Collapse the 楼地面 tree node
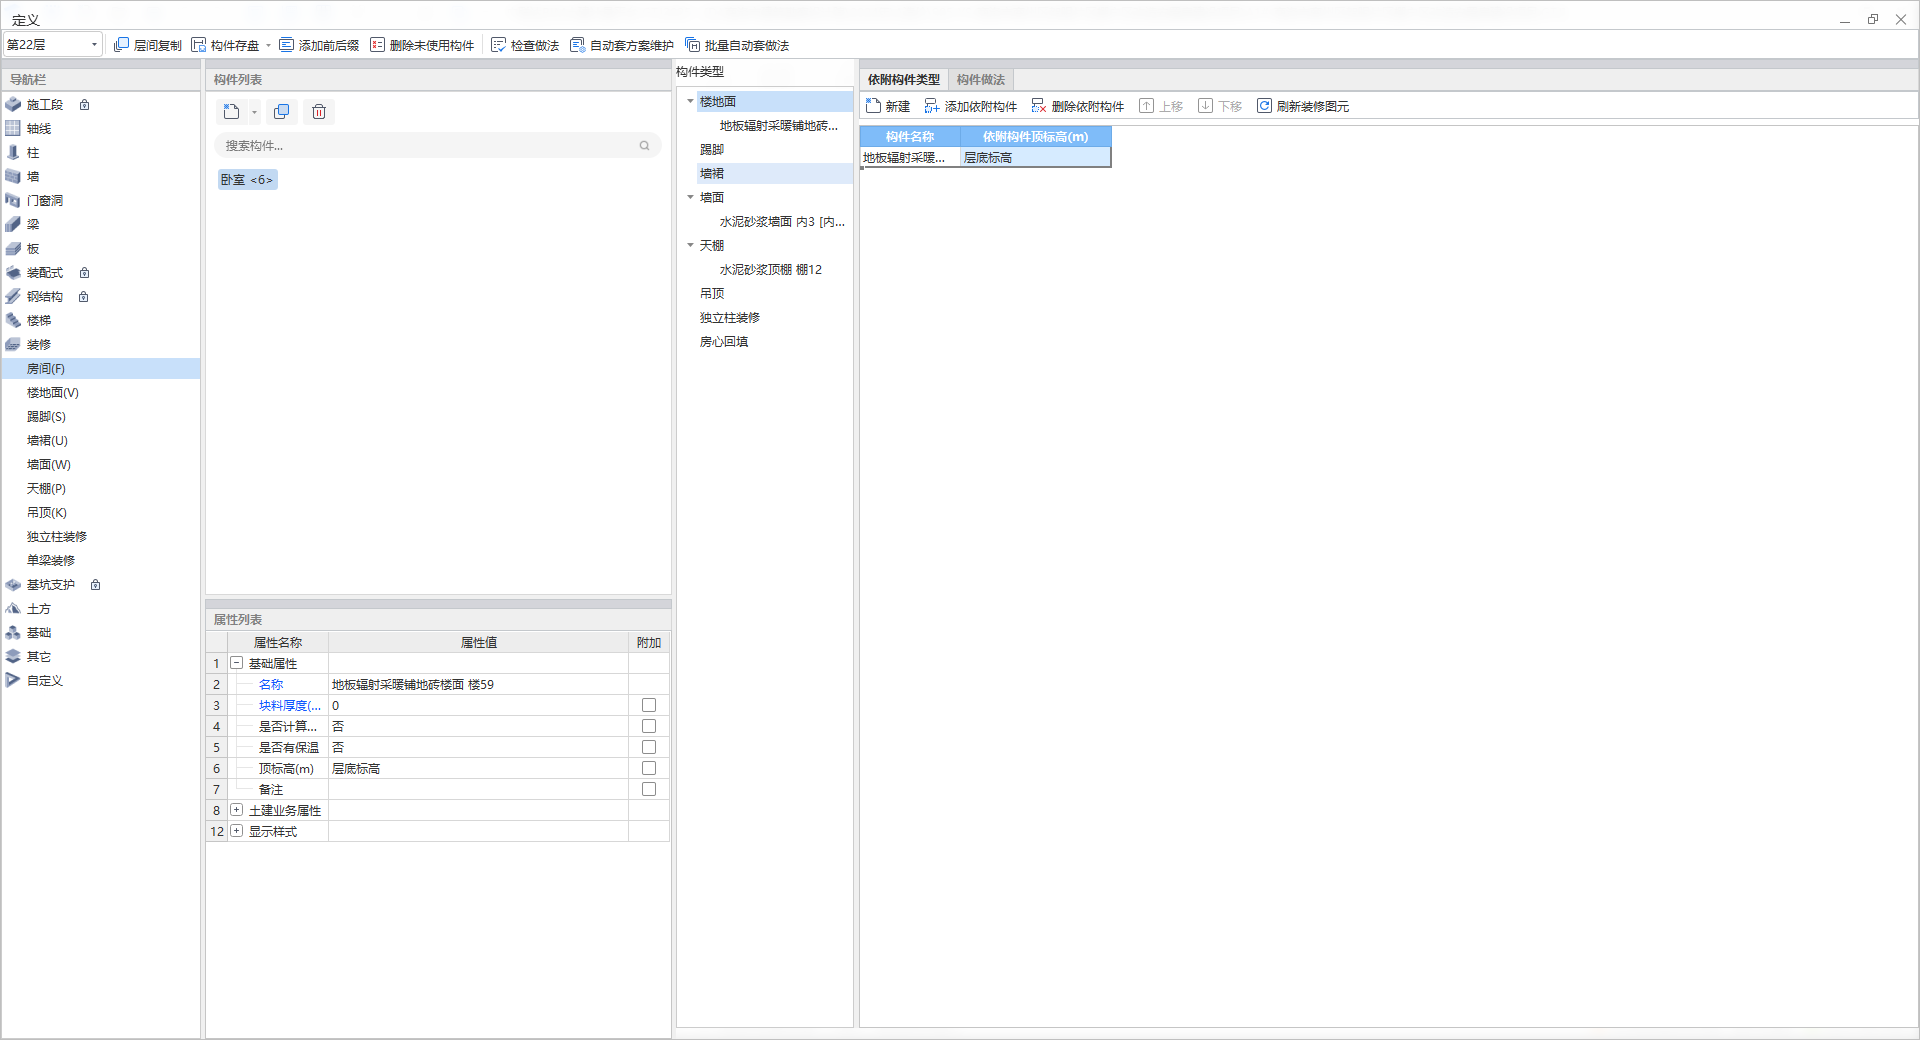Image resolution: width=1920 pixels, height=1040 pixels. pos(690,102)
